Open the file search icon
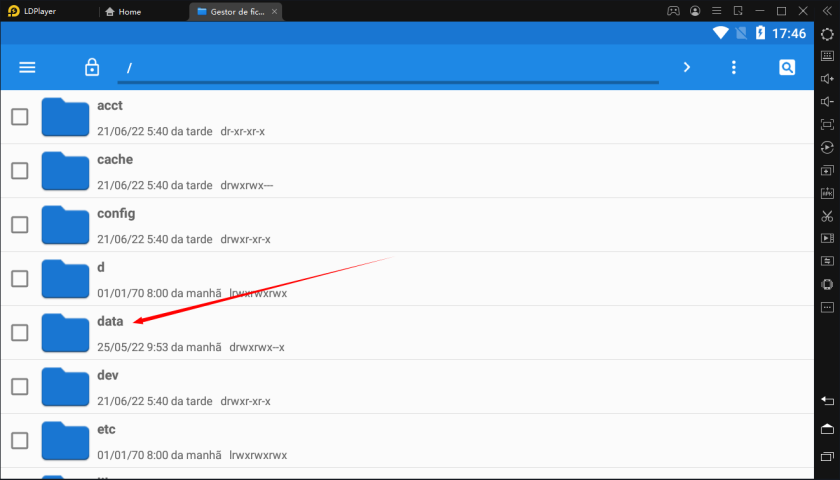840x480 pixels. coord(787,68)
